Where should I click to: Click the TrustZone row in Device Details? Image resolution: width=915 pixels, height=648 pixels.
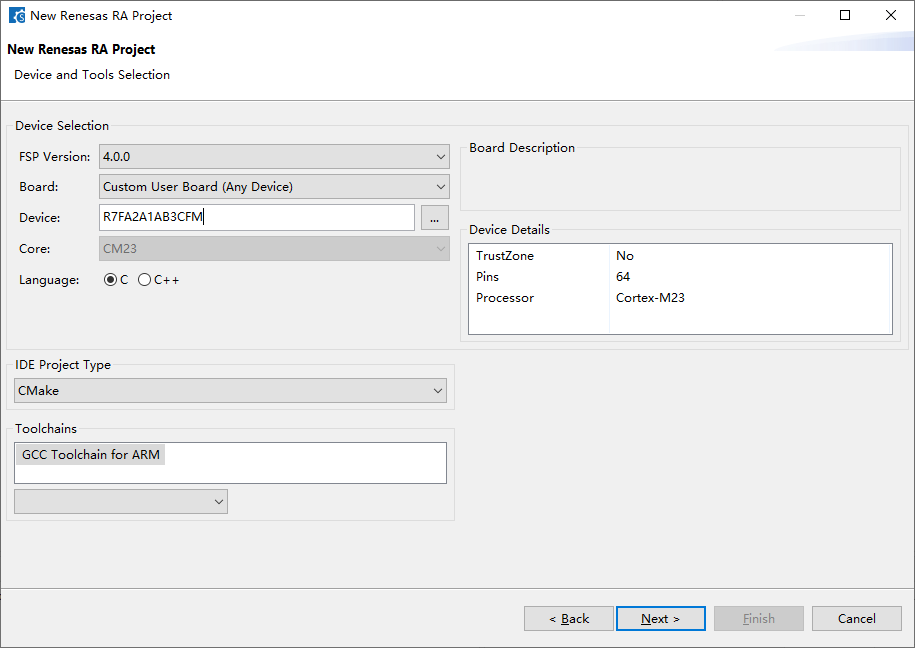click(680, 256)
